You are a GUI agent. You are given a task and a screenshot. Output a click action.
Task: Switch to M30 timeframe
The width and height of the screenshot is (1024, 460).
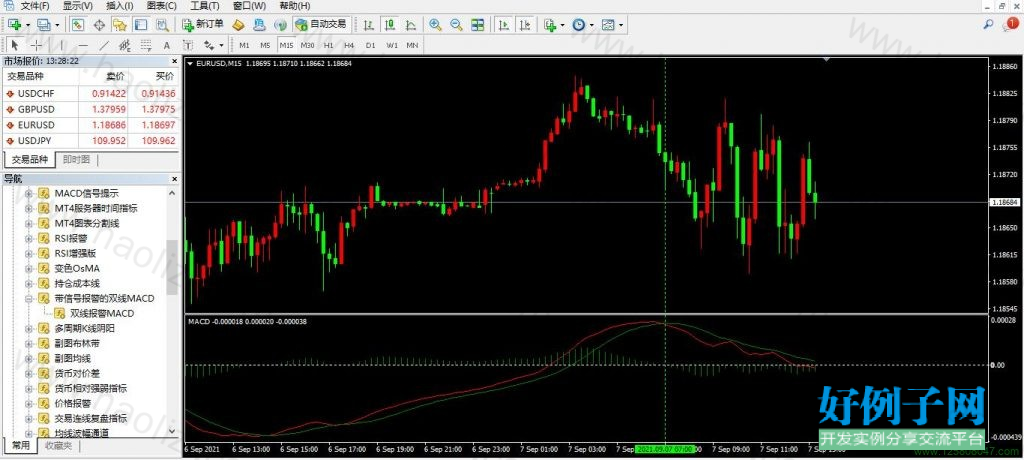307,45
